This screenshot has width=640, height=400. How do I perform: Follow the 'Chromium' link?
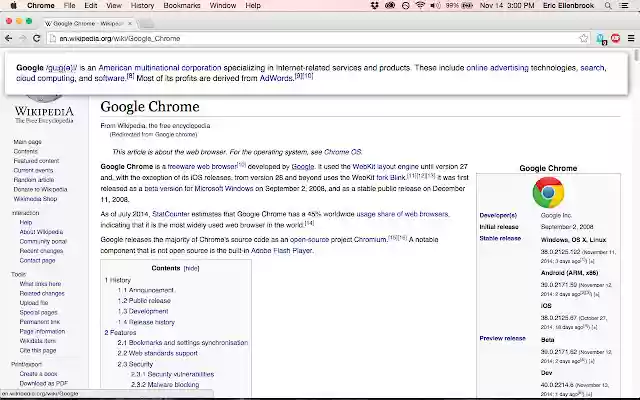pyautogui.click(x=370, y=239)
